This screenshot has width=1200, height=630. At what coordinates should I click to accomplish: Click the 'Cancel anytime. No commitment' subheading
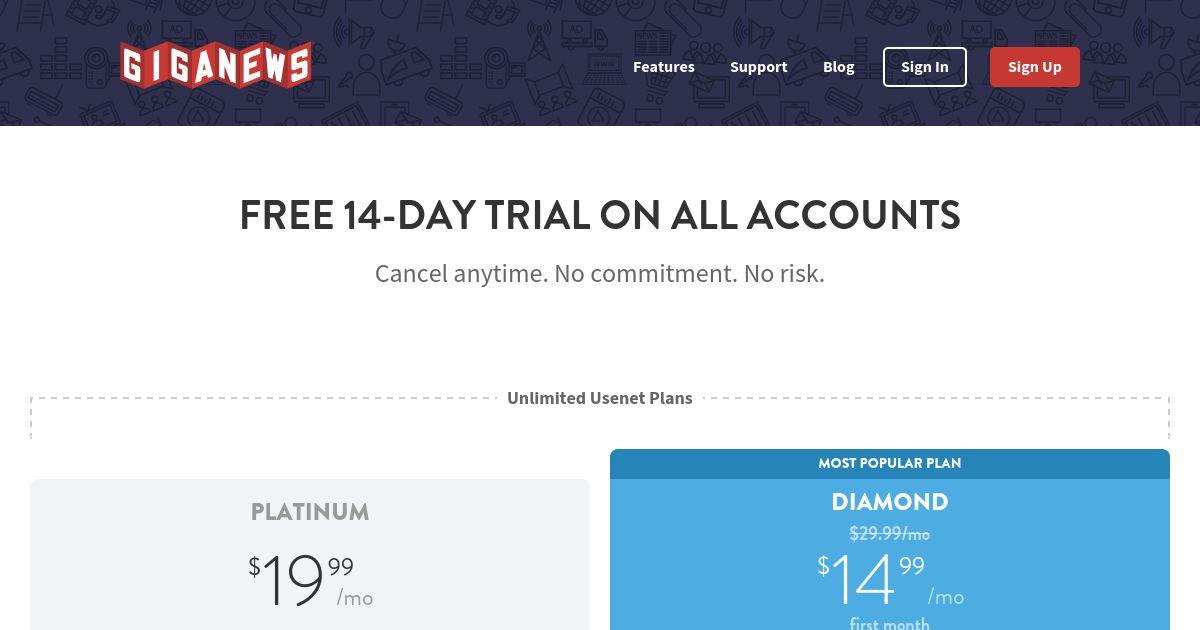[x=600, y=273]
